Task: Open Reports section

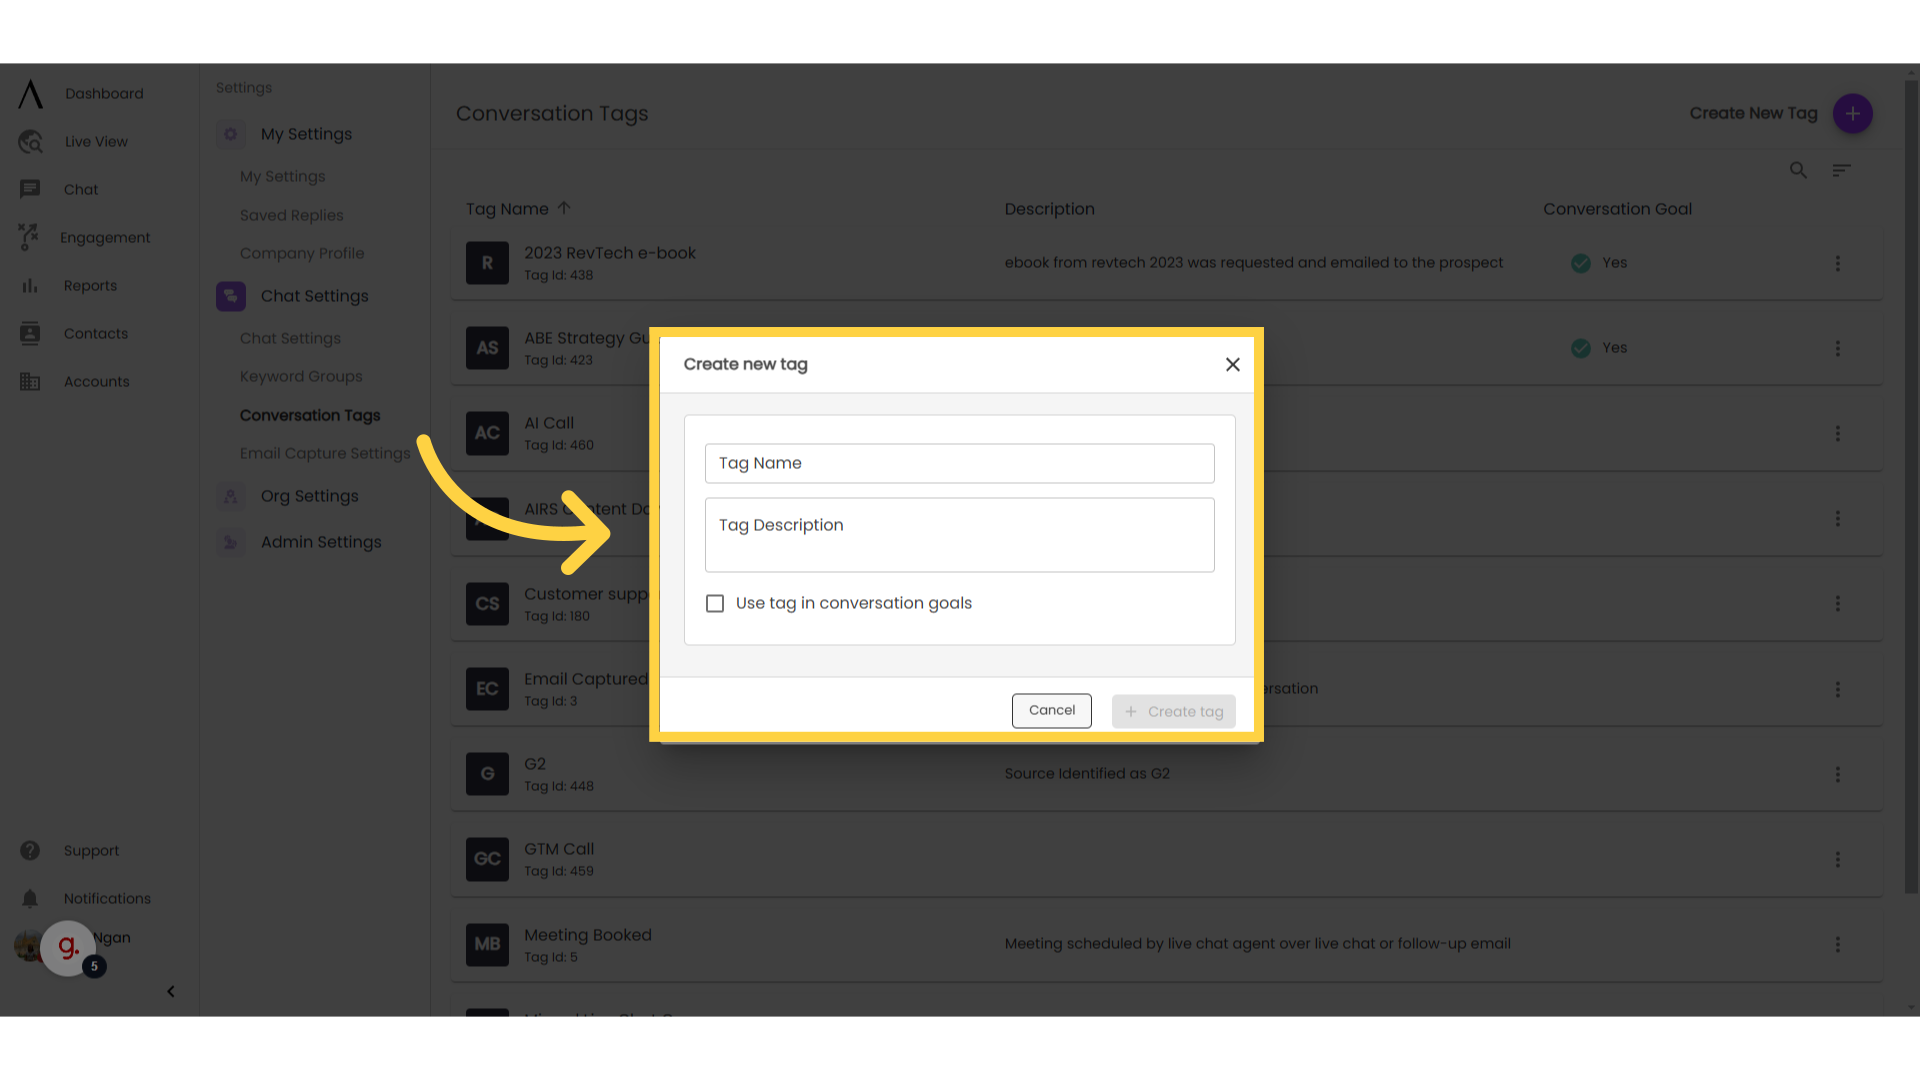Action: tap(90, 286)
